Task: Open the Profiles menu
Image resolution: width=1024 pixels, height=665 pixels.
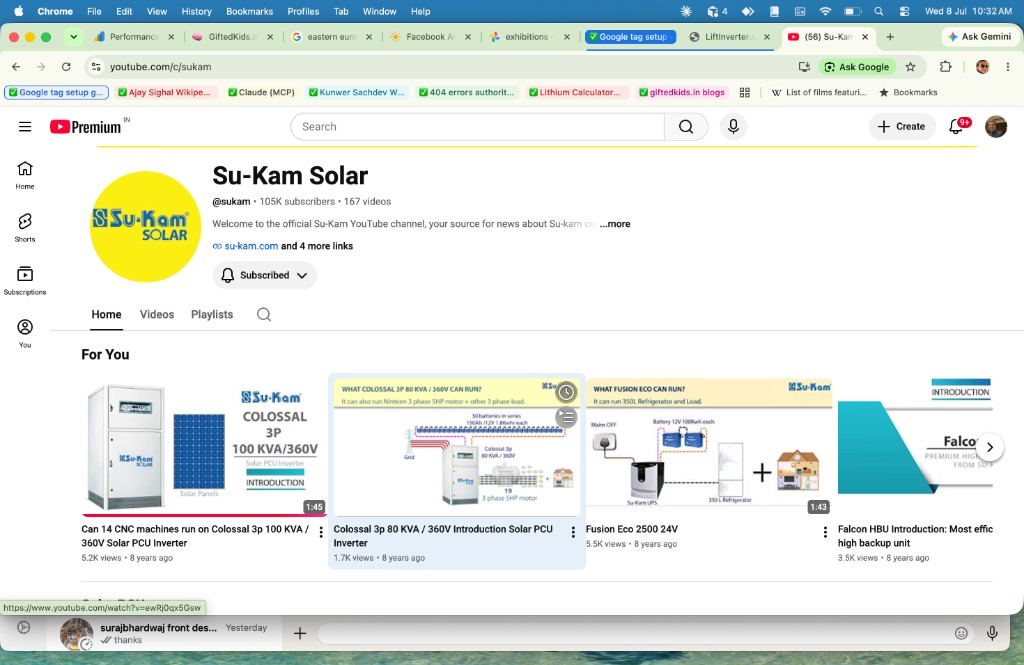Action: pos(303,11)
